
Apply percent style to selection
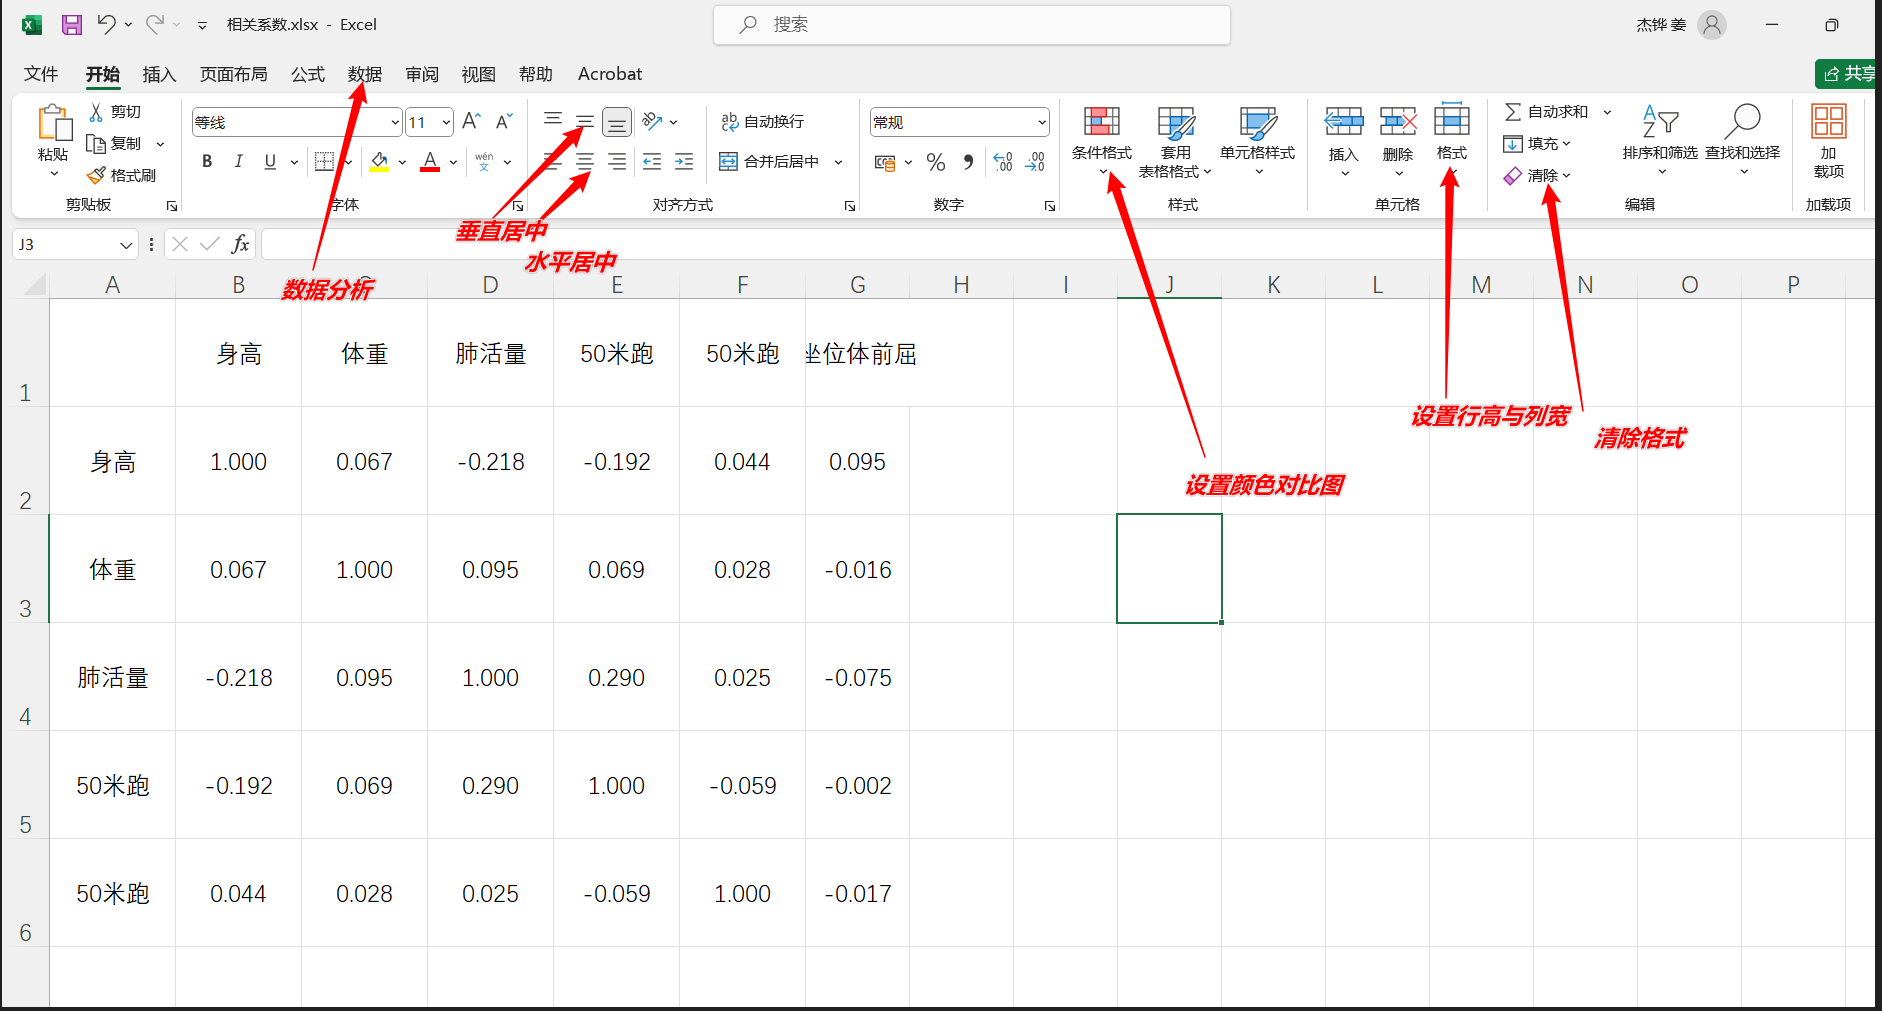(x=936, y=161)
